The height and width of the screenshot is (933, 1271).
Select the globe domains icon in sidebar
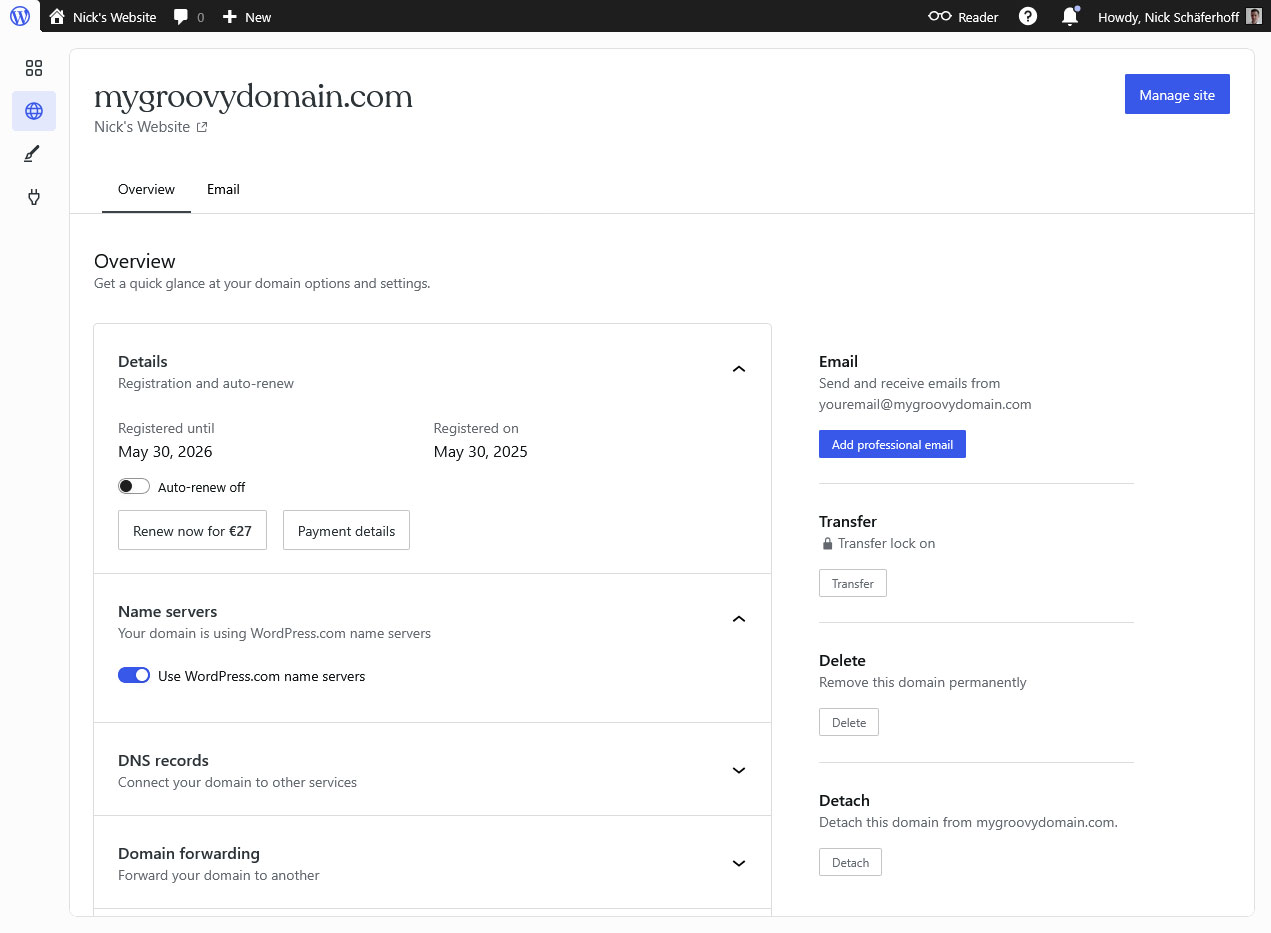click(33, 111)
